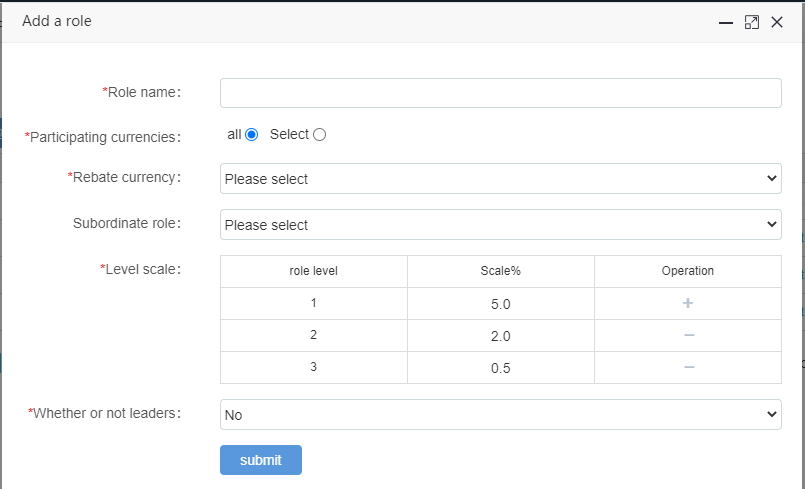
Task: Maximize the Add a role dialog
Action: [752, 22]
